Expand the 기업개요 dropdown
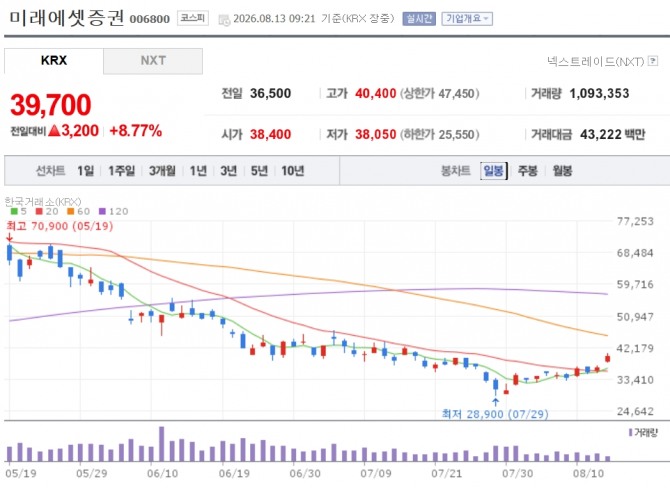The image size is (670, 488). 467,19
